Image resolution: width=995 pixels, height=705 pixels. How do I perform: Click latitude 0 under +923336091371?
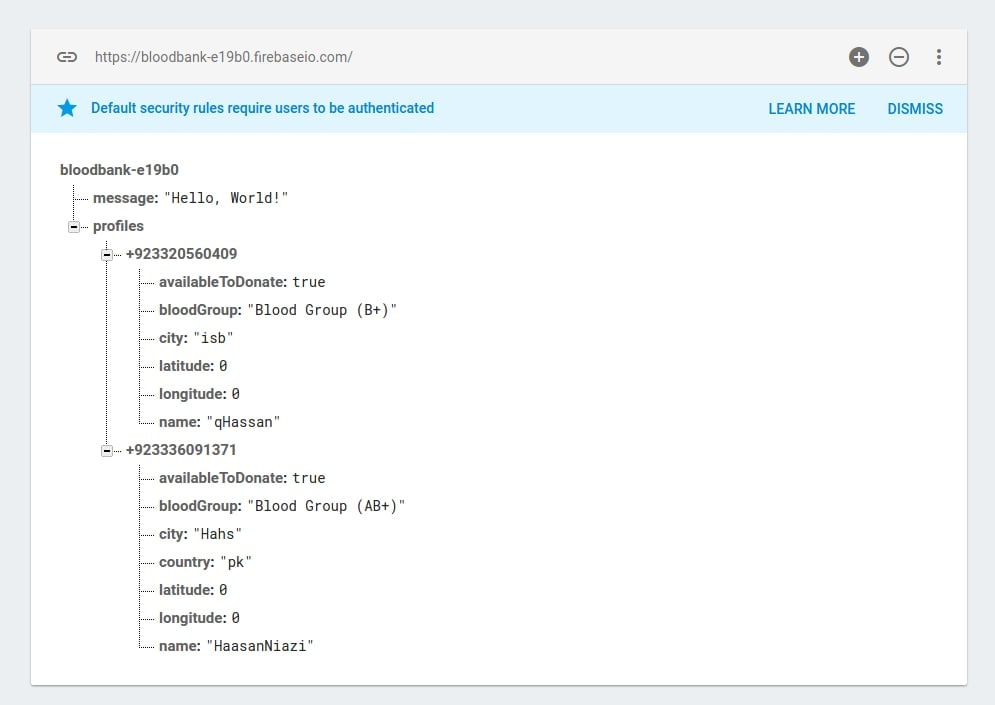point(223,590)
